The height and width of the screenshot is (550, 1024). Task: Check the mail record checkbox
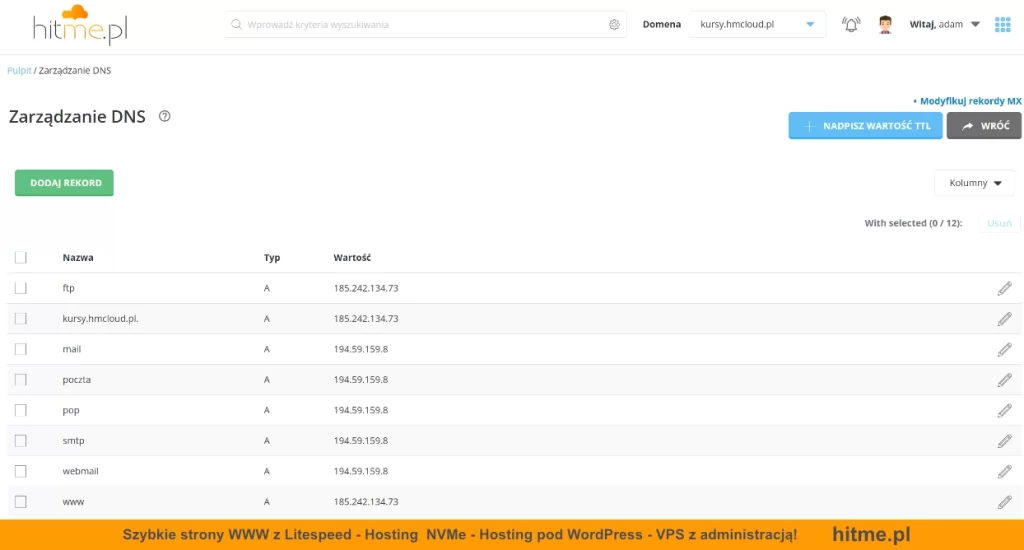click(x=21, y=349)
